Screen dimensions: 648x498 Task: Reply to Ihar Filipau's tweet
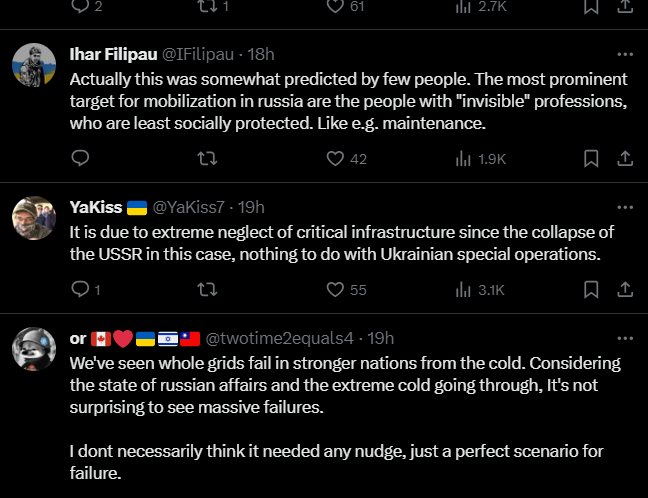pyautogui.click(x=82, y=158)
